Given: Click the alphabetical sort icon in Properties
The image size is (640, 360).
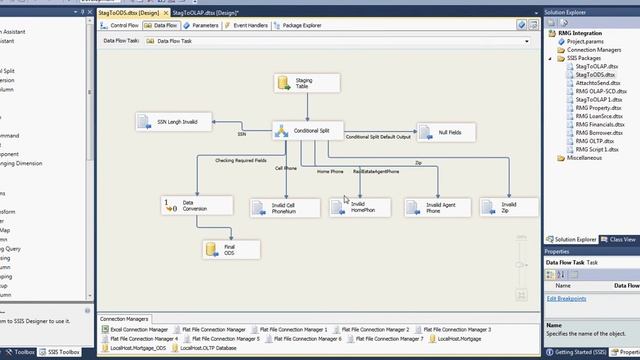Looking at the screenshot, I should (x=561, y=275).
